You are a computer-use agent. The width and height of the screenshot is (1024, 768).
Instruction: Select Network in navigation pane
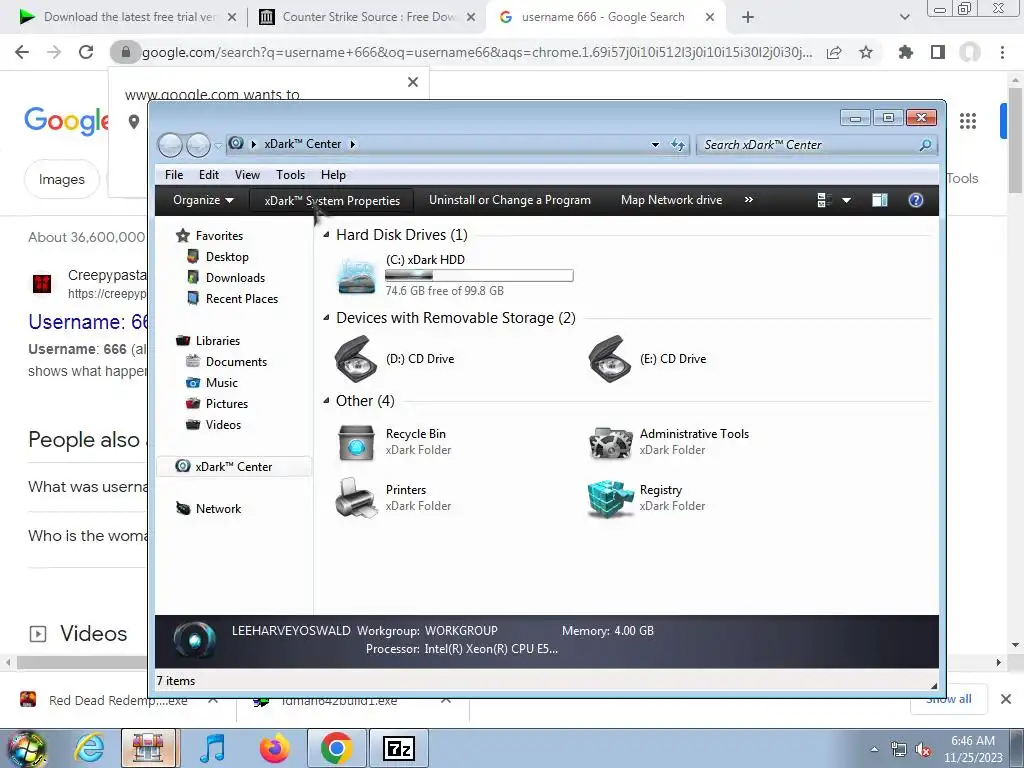pos(218,509)
